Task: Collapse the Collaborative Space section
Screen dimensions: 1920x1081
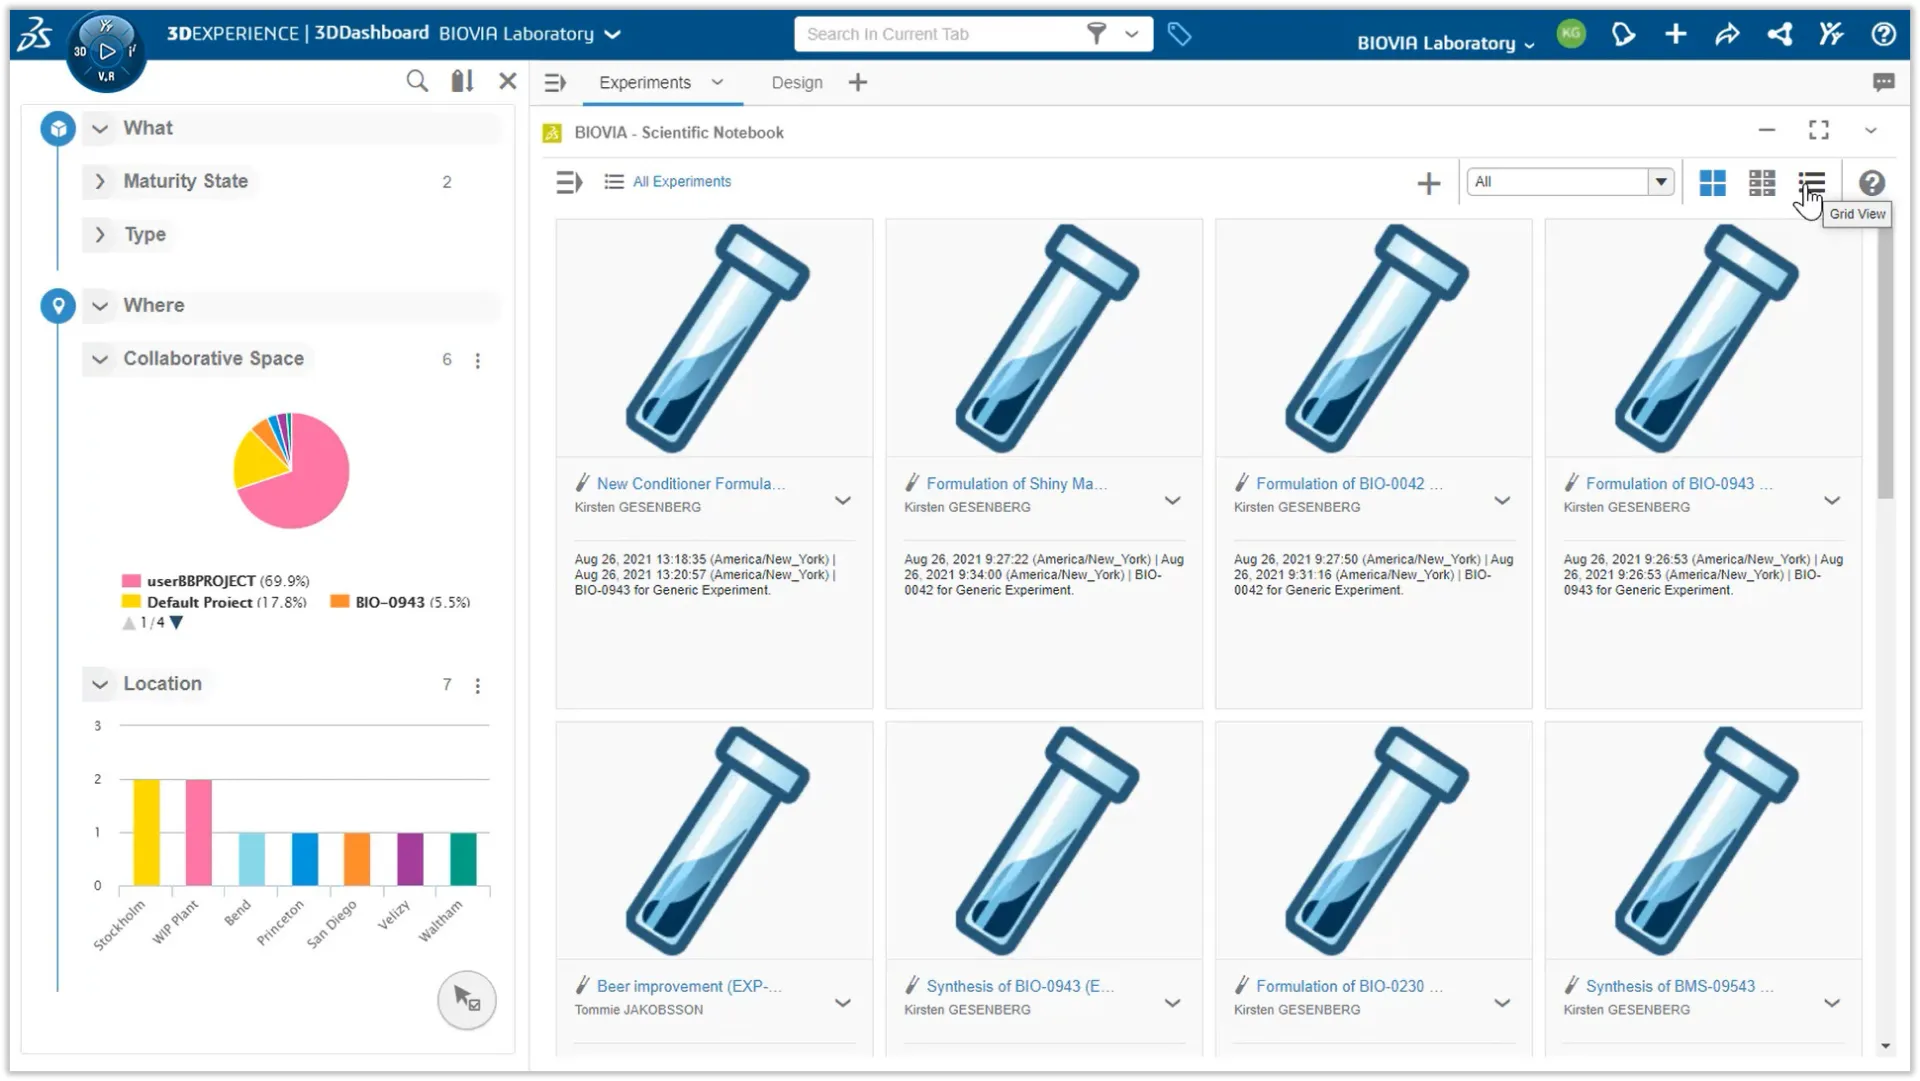Action: pyautogui.click(x=100, y=359)
